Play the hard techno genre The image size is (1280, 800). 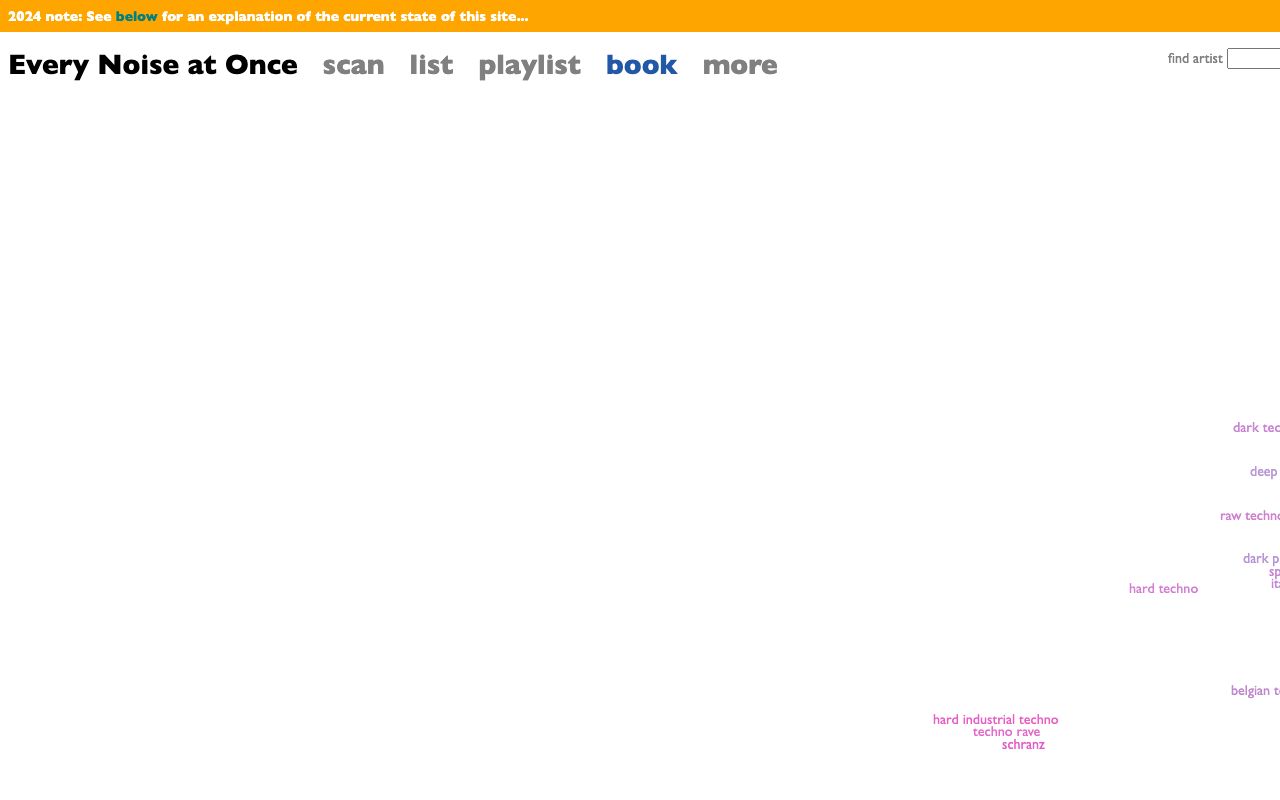[x=1163, y=588]
